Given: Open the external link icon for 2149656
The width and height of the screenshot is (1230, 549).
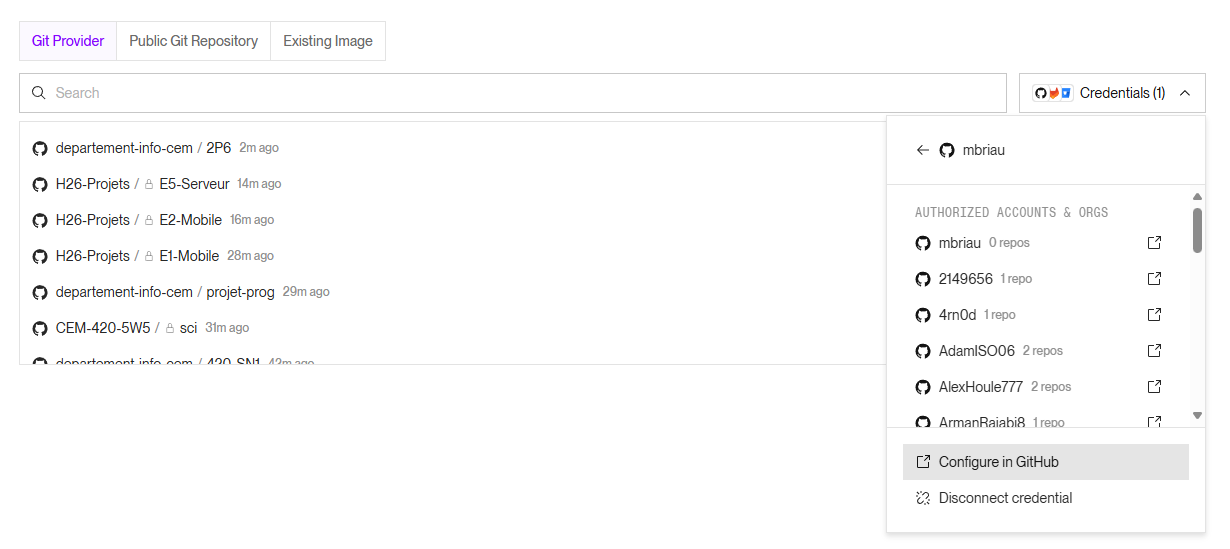Looking at the screenshot, I should click(1154, 279).
